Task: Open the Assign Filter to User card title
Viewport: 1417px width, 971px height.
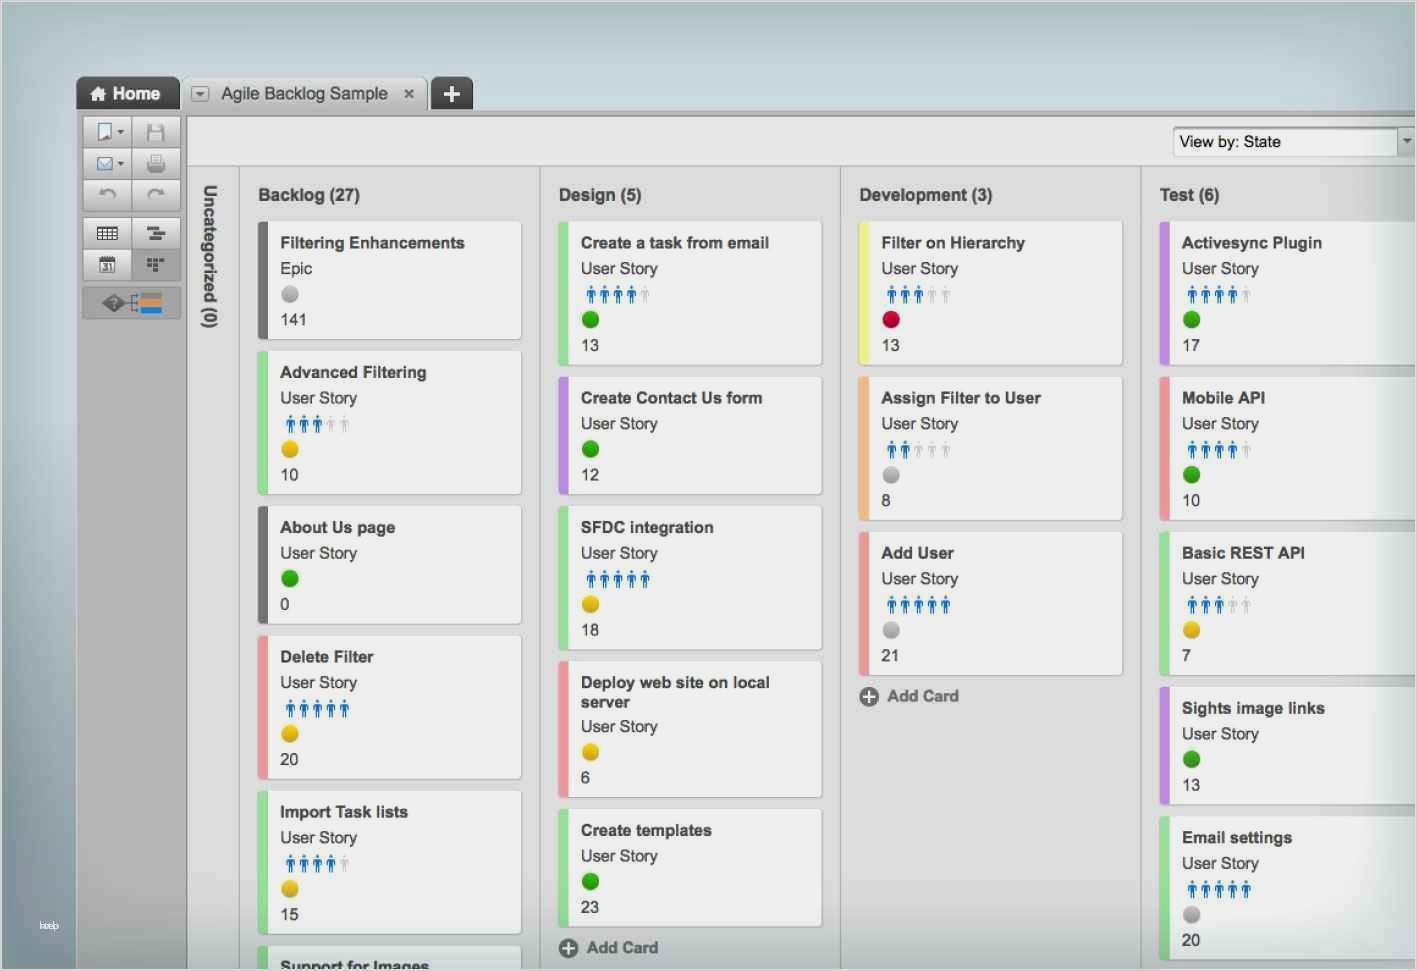Action: [961, 398]
